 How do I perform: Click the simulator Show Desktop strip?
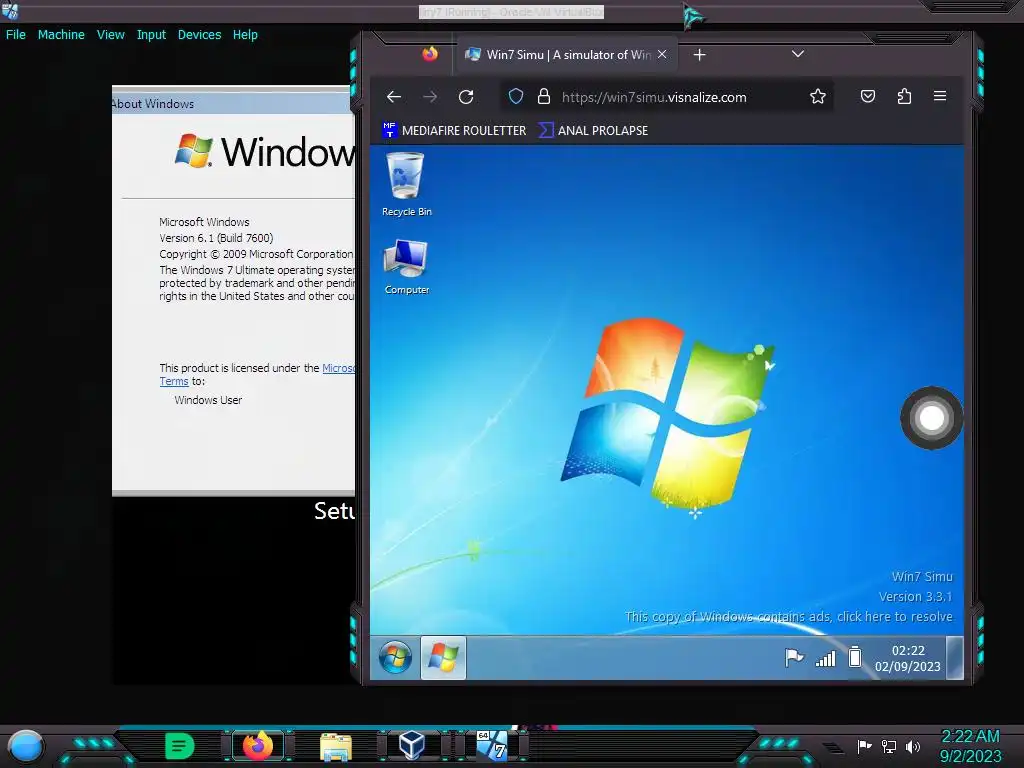pos(955,658)
